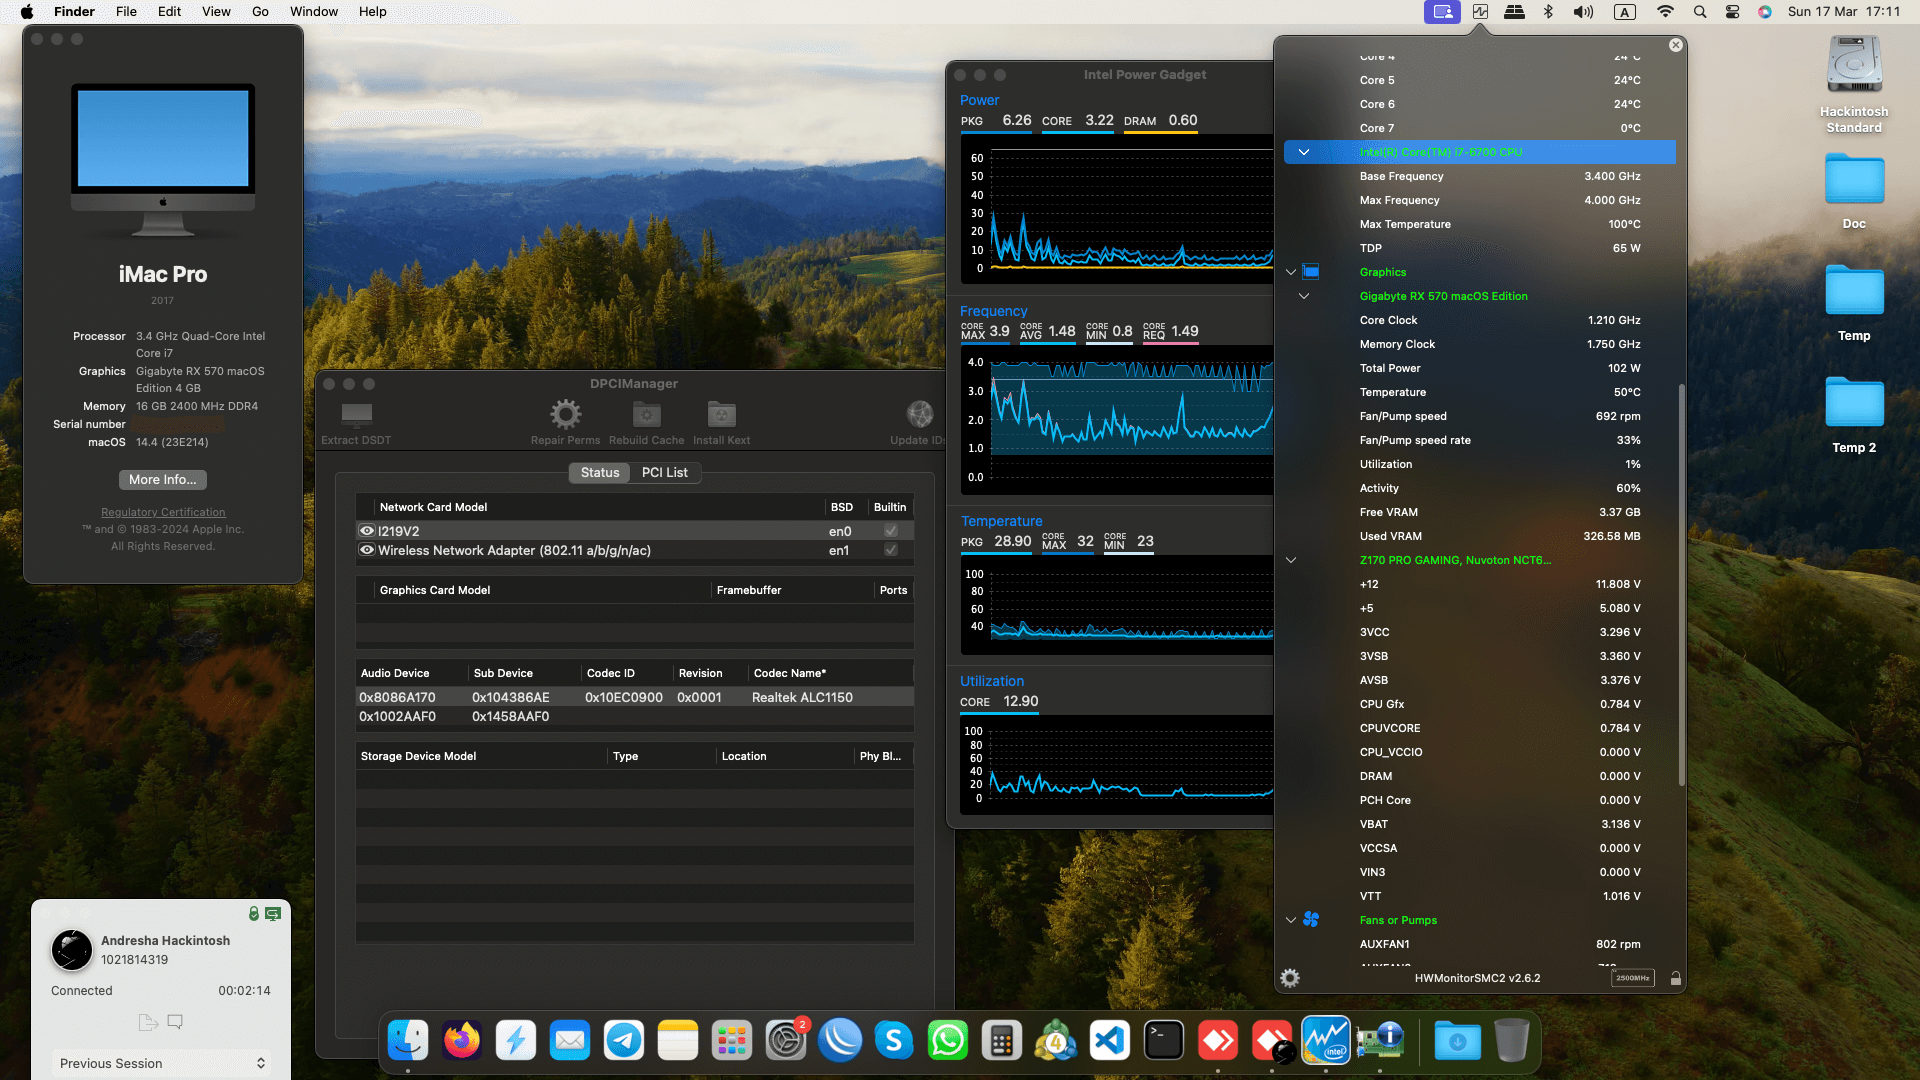Click the Repair Perms gear icon in DPCIManager

tap(566, 413)
